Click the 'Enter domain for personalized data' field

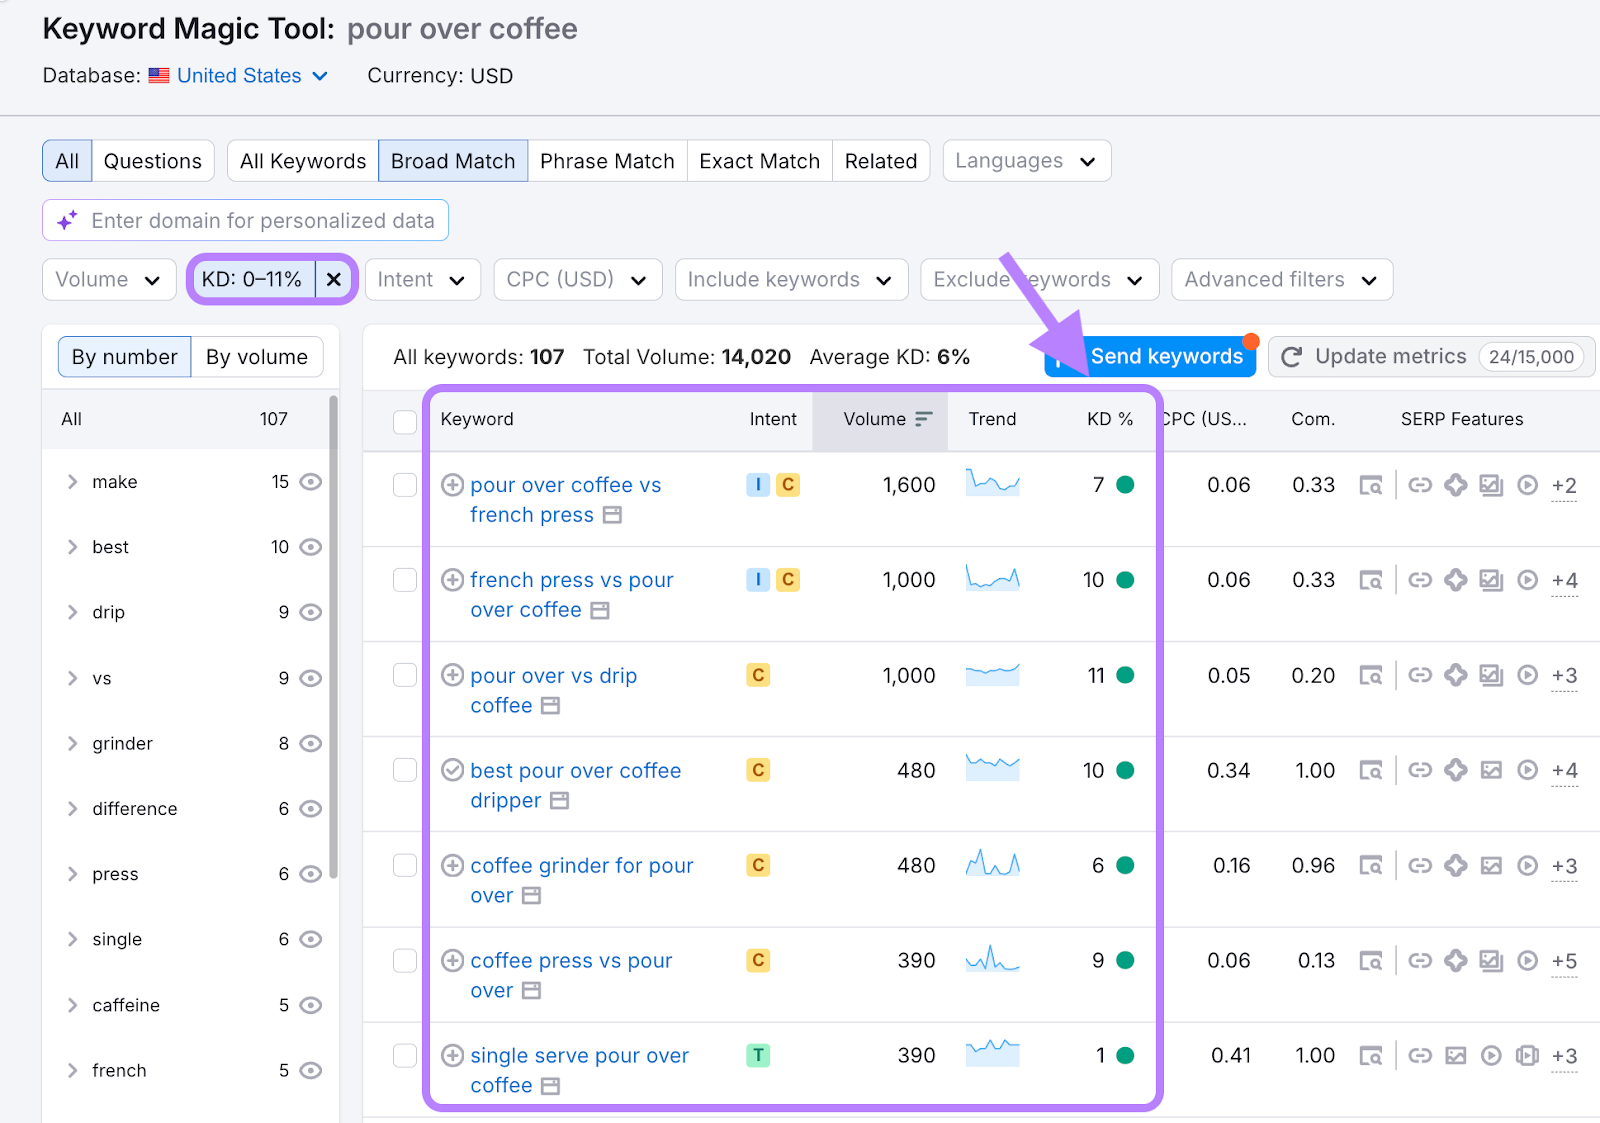pyautogui.click(x=262, y=221)
